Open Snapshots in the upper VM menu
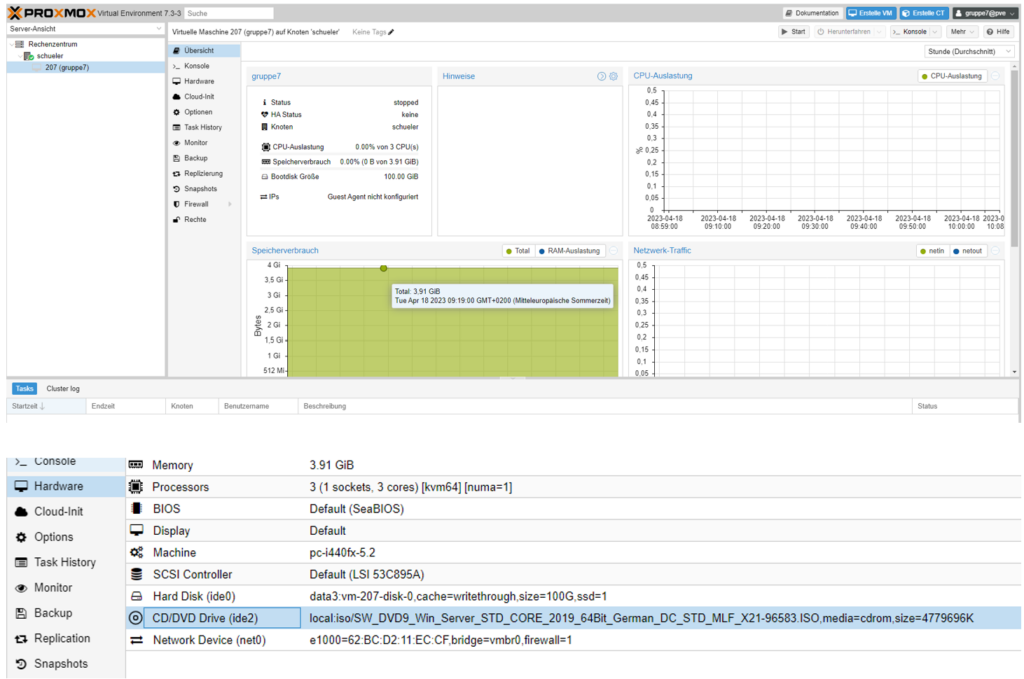 click(199, 189)
